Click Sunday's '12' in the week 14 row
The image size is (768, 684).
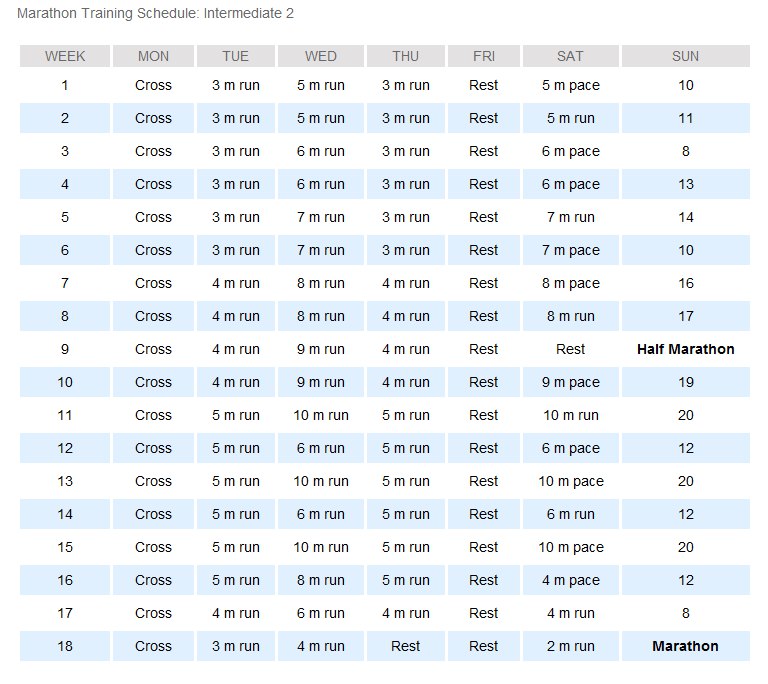686,514
